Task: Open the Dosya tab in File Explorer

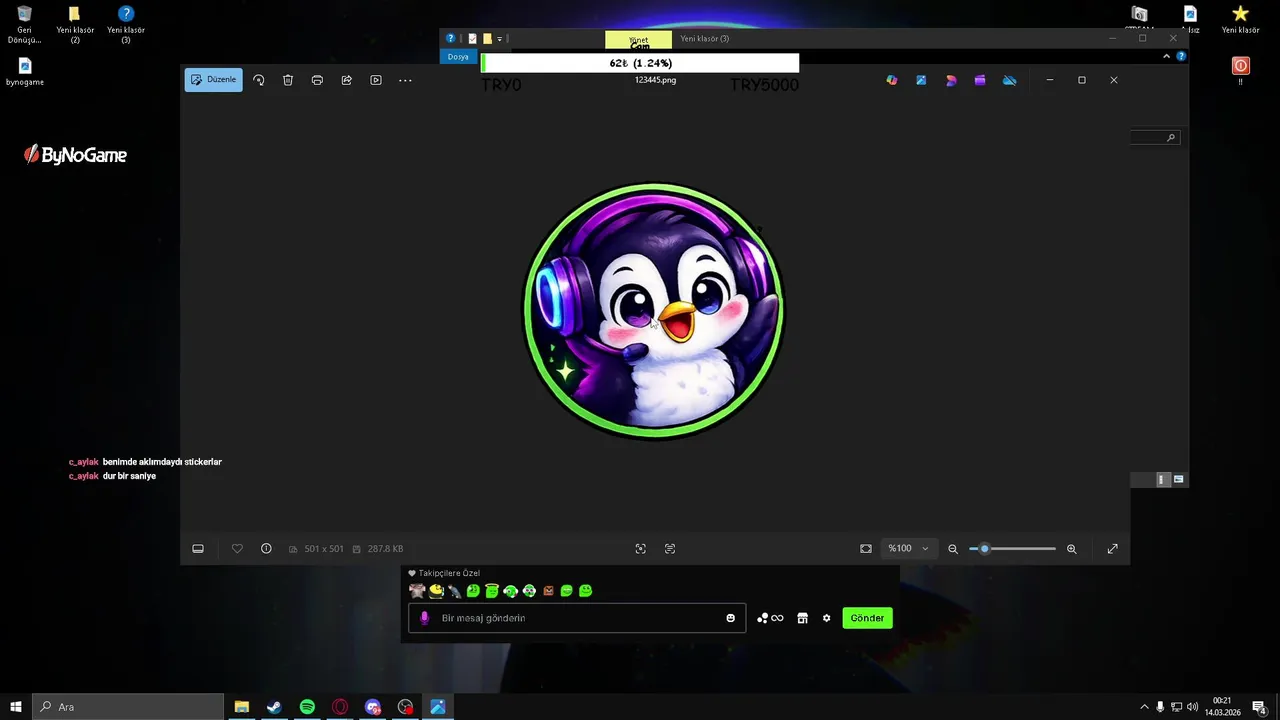Action: [x=458, y=57]
